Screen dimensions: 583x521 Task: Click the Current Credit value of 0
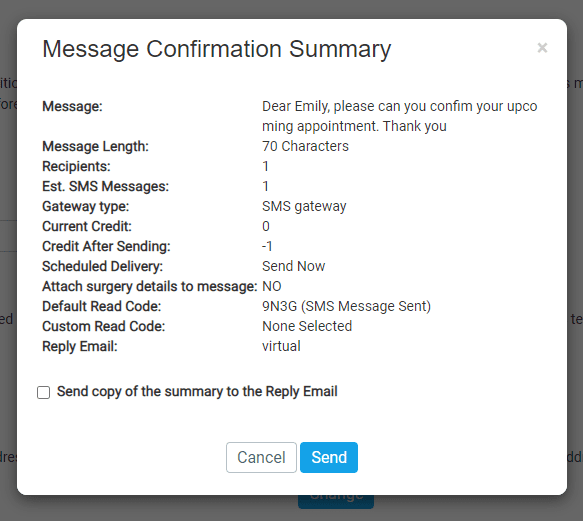266,226
